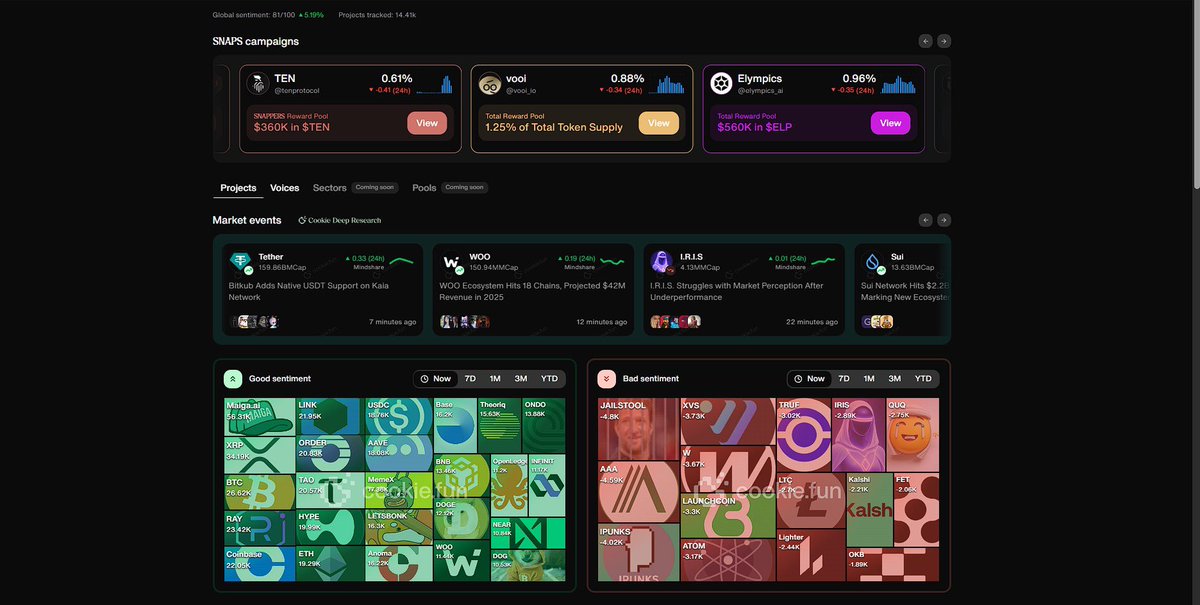The image size is (1200, 605).
Task: Select 1M range in Bad sentiment
Action: pos(869,379)
